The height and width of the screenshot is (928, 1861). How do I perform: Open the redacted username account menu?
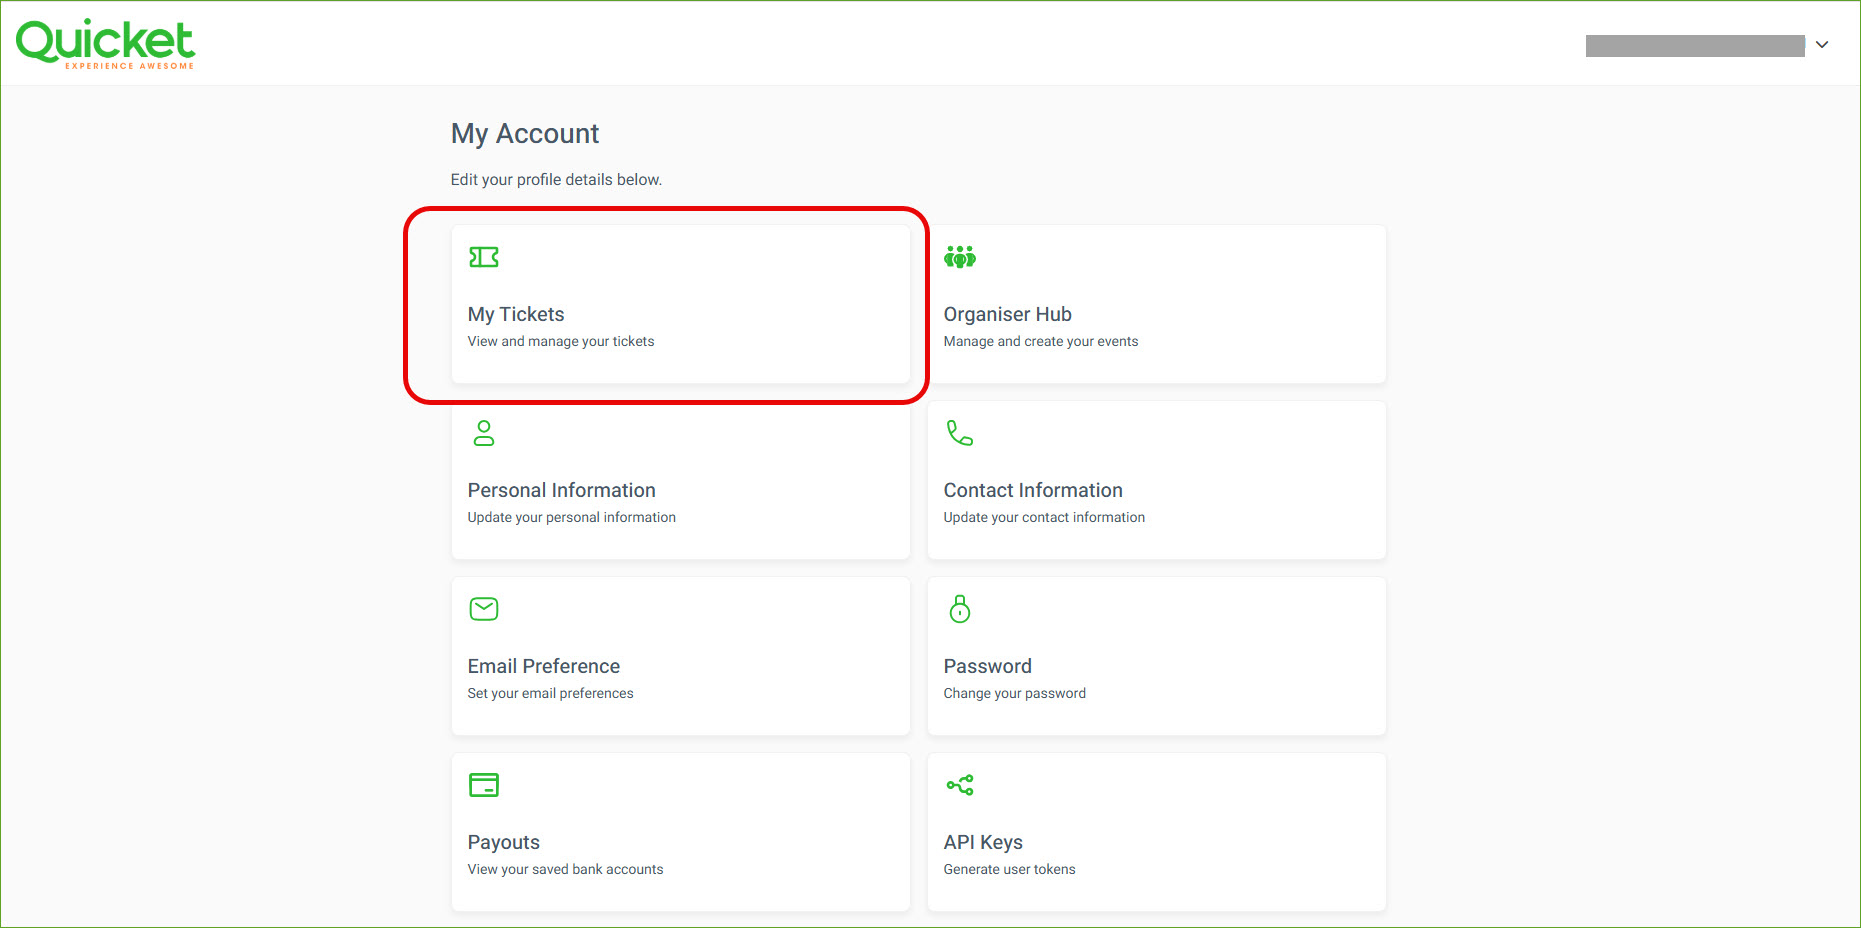pyautogui.click(x=1694, y=46)
